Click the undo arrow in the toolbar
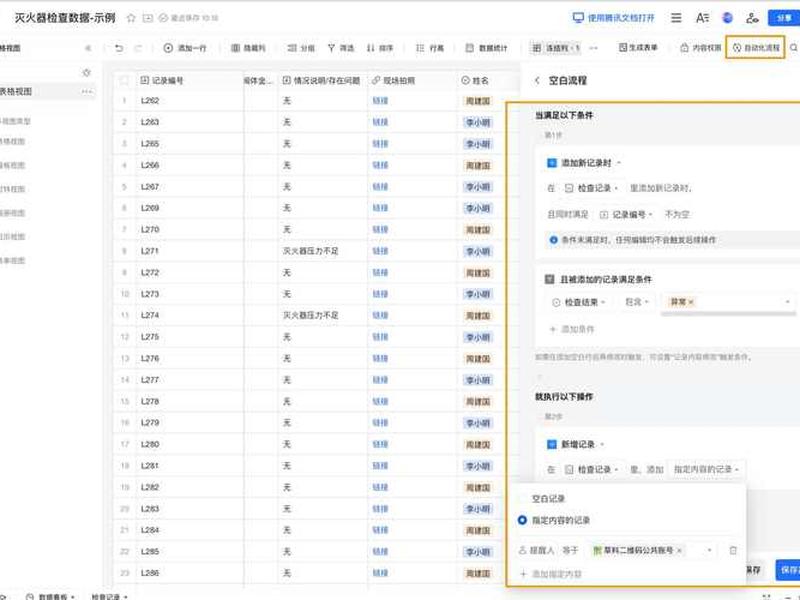This screenshot has height=600, width=800. coord(119,48)
